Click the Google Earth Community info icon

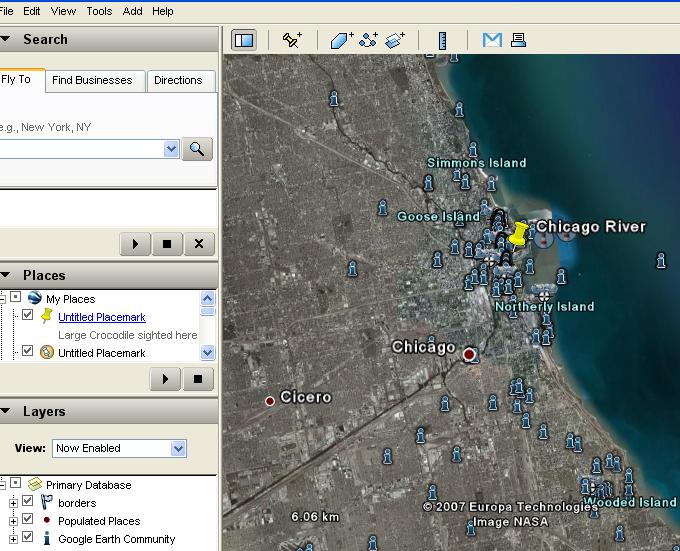pos(47,538)
